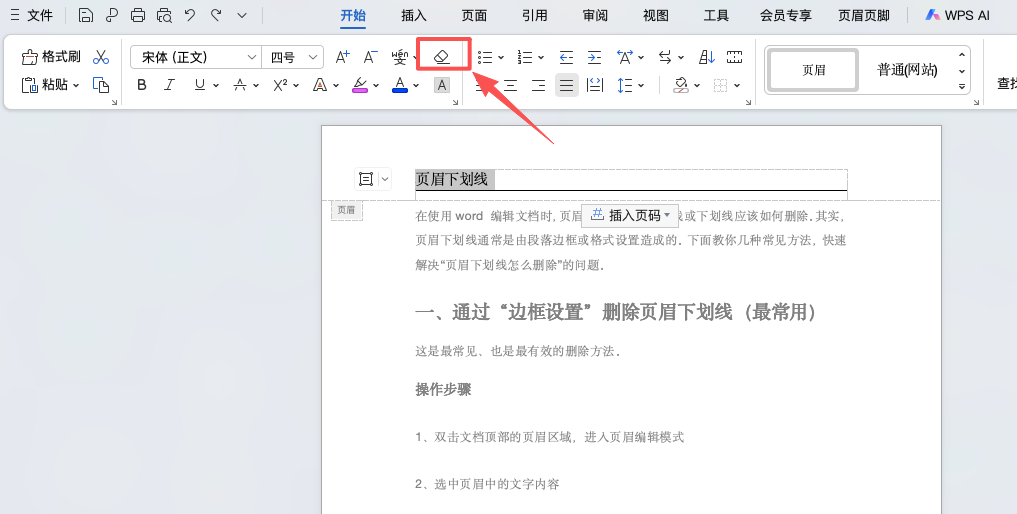Click the export to PDF icon

[112, 15]
